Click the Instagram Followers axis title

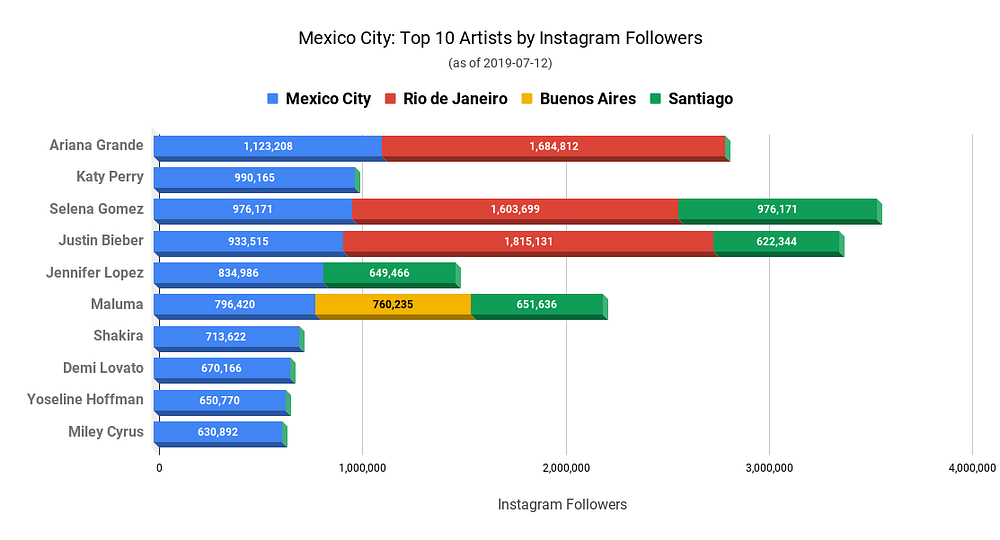tap(562, 505)
